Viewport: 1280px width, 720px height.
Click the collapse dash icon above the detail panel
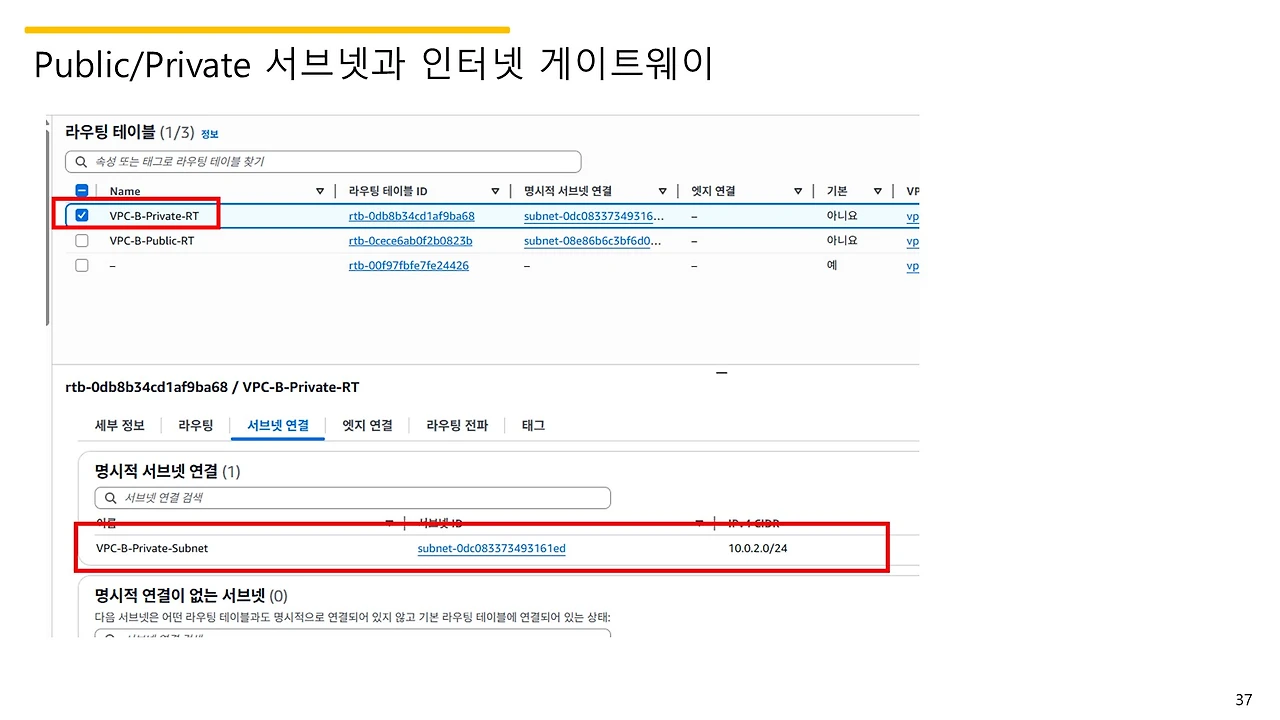pyautogui.click(x=721, y=371)
